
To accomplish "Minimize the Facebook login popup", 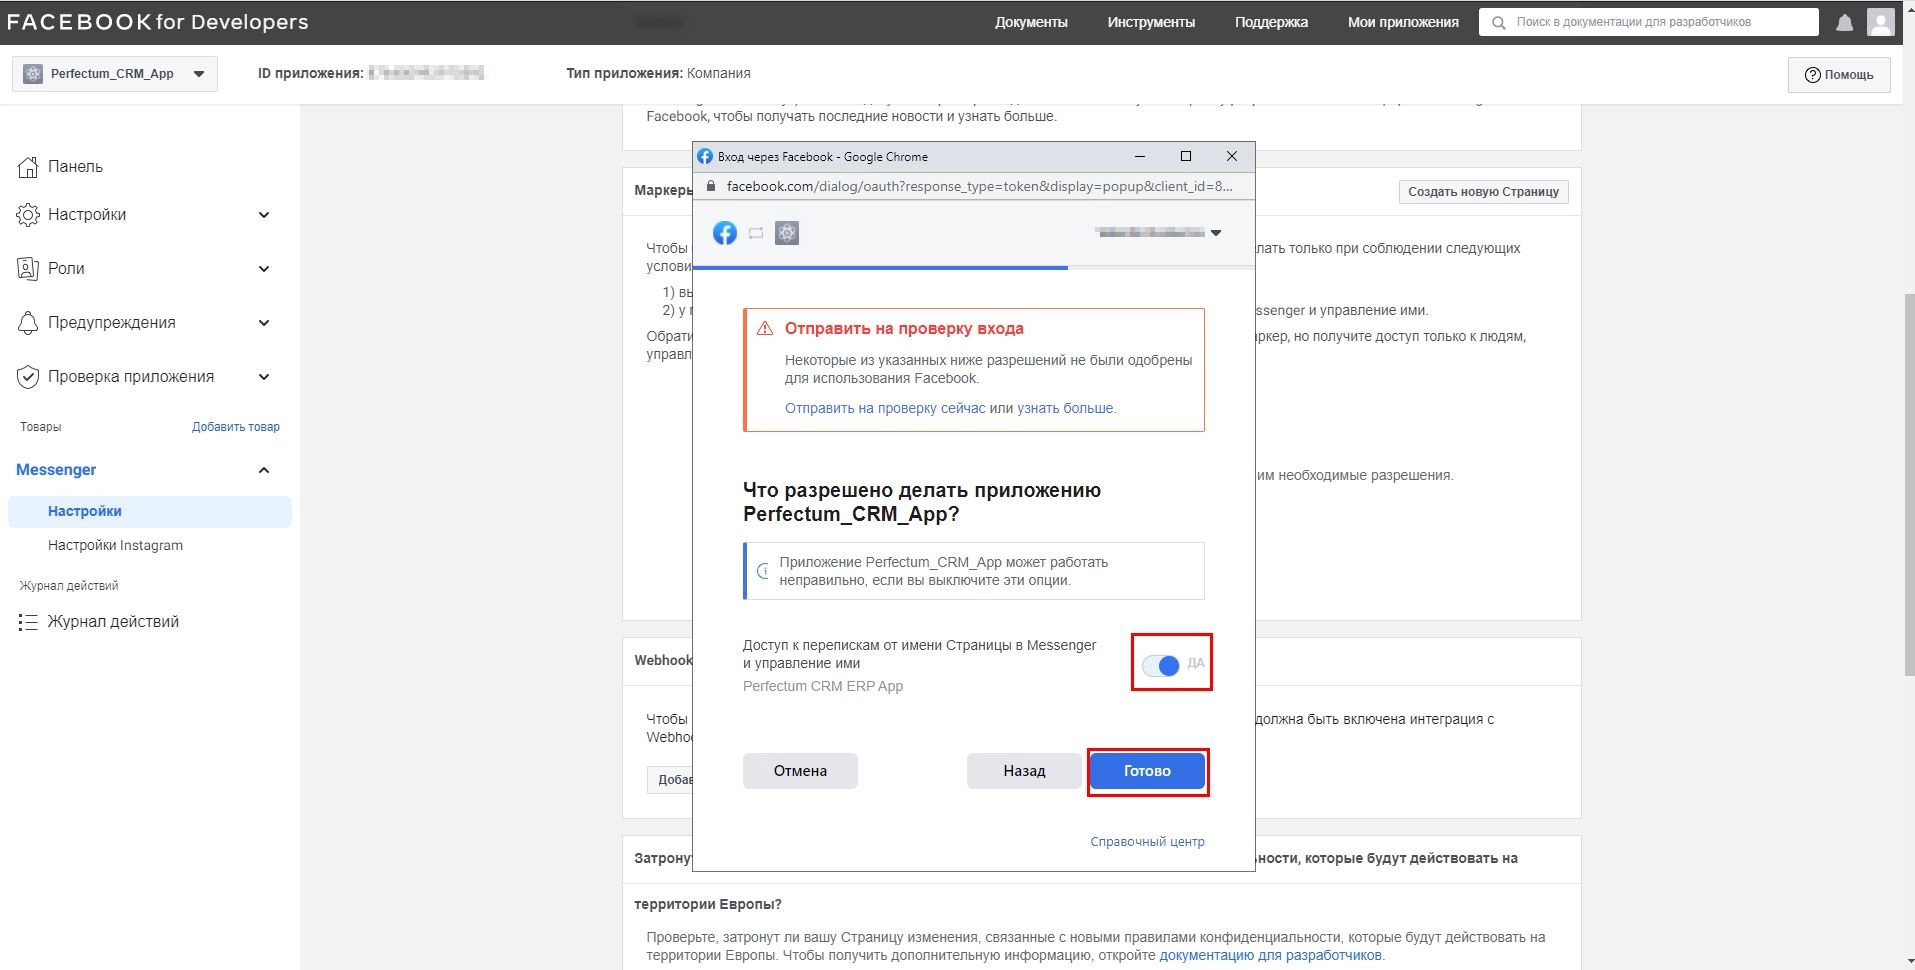I will [x=1140, y=156].
